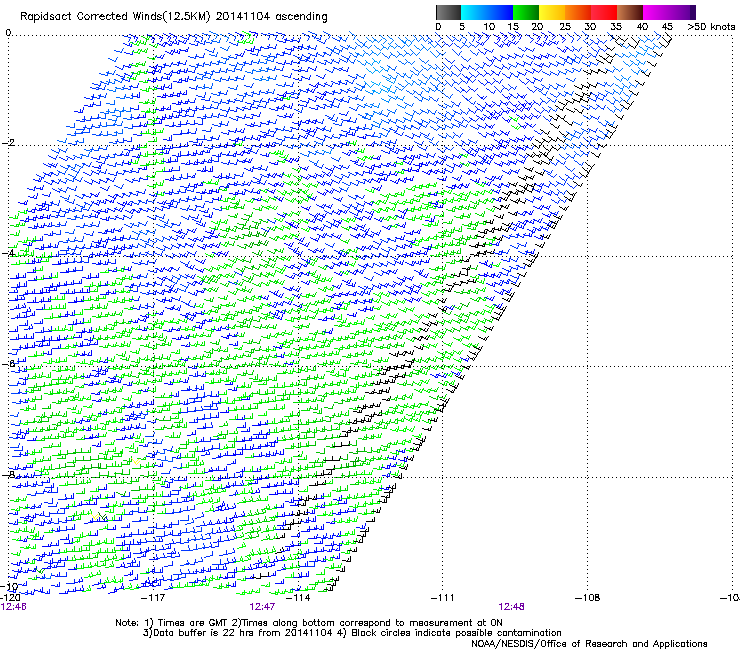740x650 pixels.
Task: Click the red 30-35 knots color segment
Action: click(x=604, y=12)
